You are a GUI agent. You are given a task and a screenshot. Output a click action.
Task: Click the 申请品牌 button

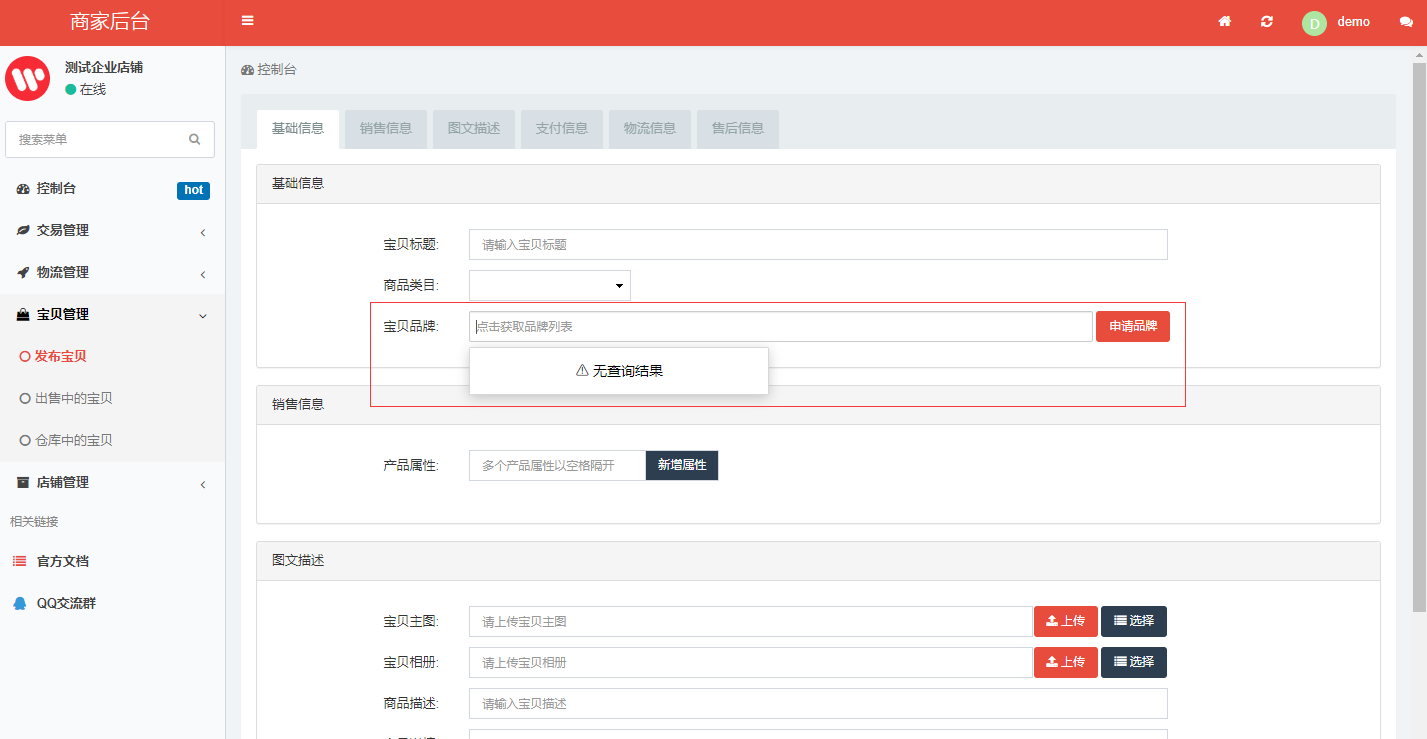pyautogui.click(x=1132, y=327)
